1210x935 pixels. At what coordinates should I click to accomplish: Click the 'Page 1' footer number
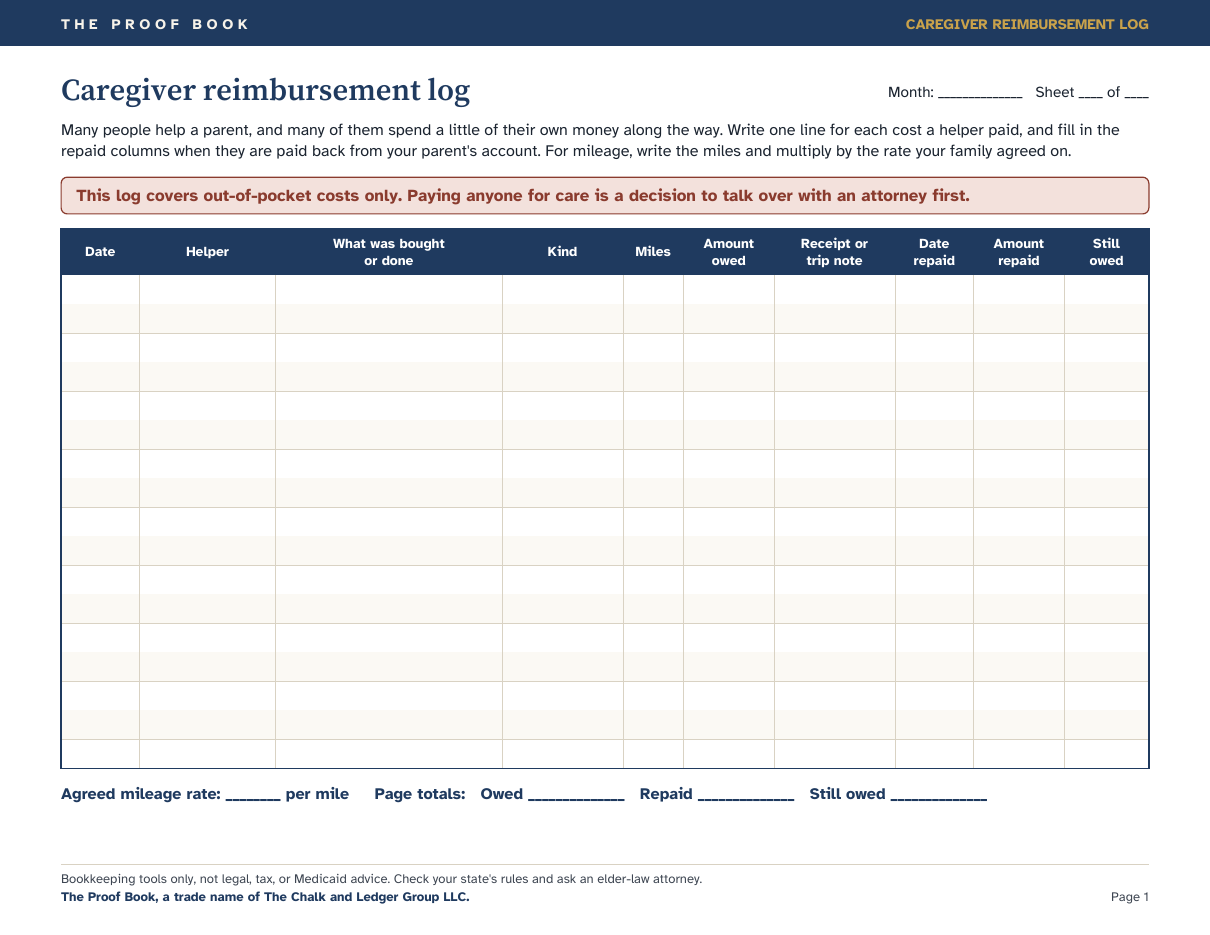point(1130,897)
